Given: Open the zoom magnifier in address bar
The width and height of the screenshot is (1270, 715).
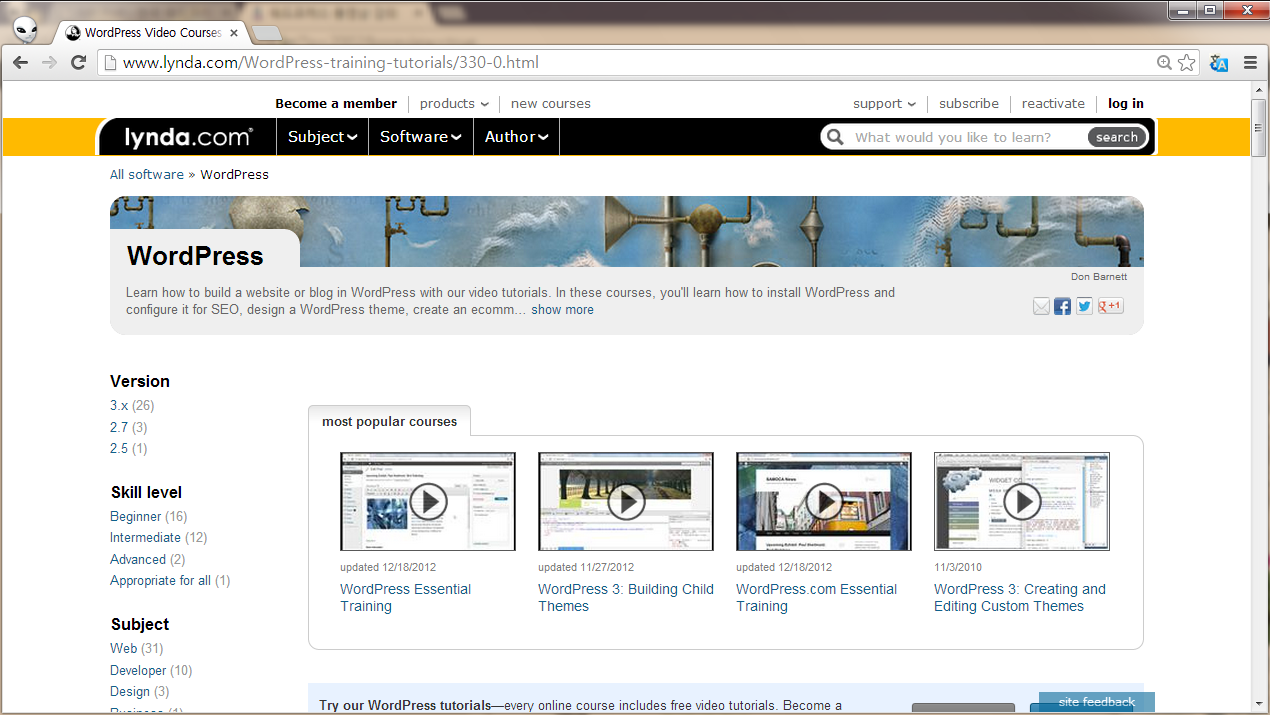Looking at the screenshot, I should (x=1164, y=62).
